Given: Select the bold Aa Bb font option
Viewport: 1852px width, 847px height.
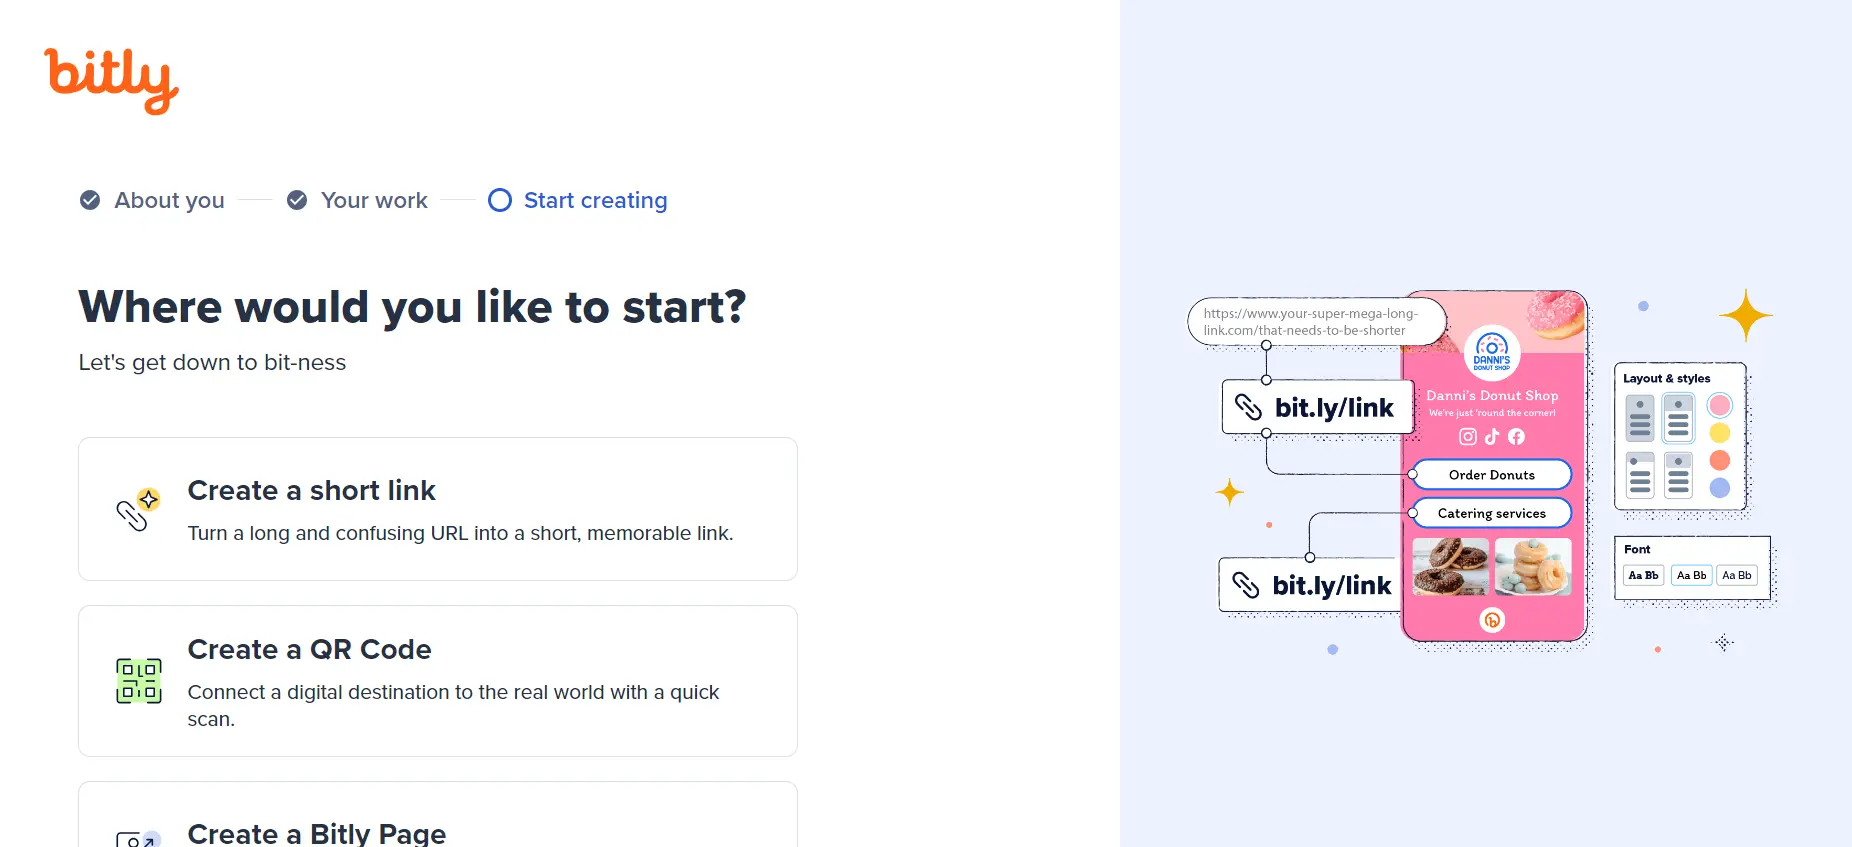Looking at the screenshot, I should point(1644,575).
